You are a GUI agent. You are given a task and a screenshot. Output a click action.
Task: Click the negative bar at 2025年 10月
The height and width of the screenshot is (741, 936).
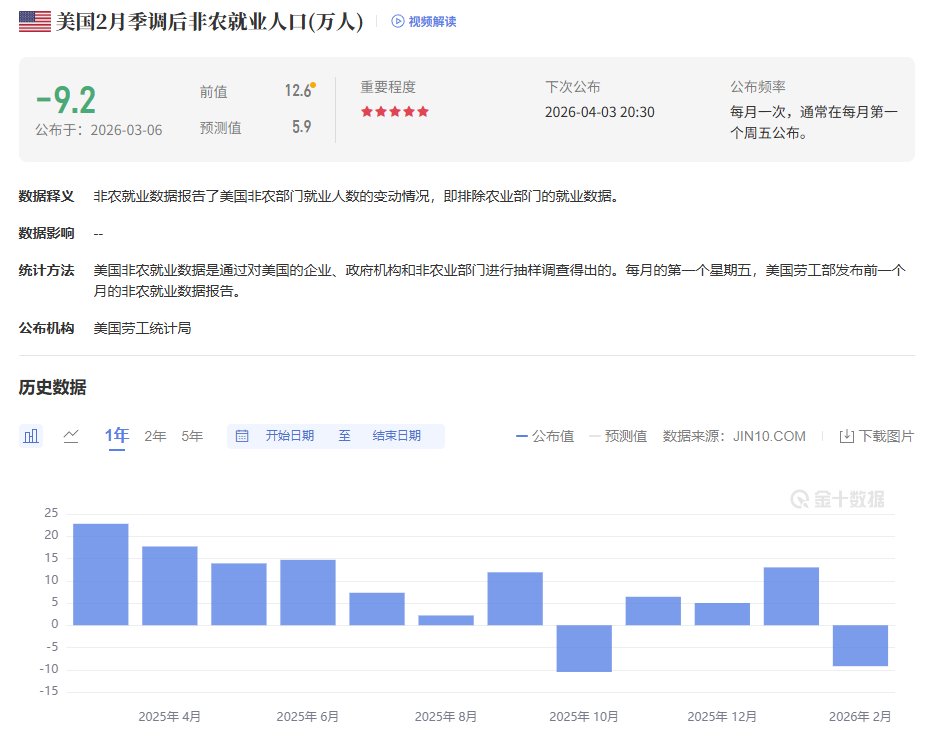coord(584,648)
